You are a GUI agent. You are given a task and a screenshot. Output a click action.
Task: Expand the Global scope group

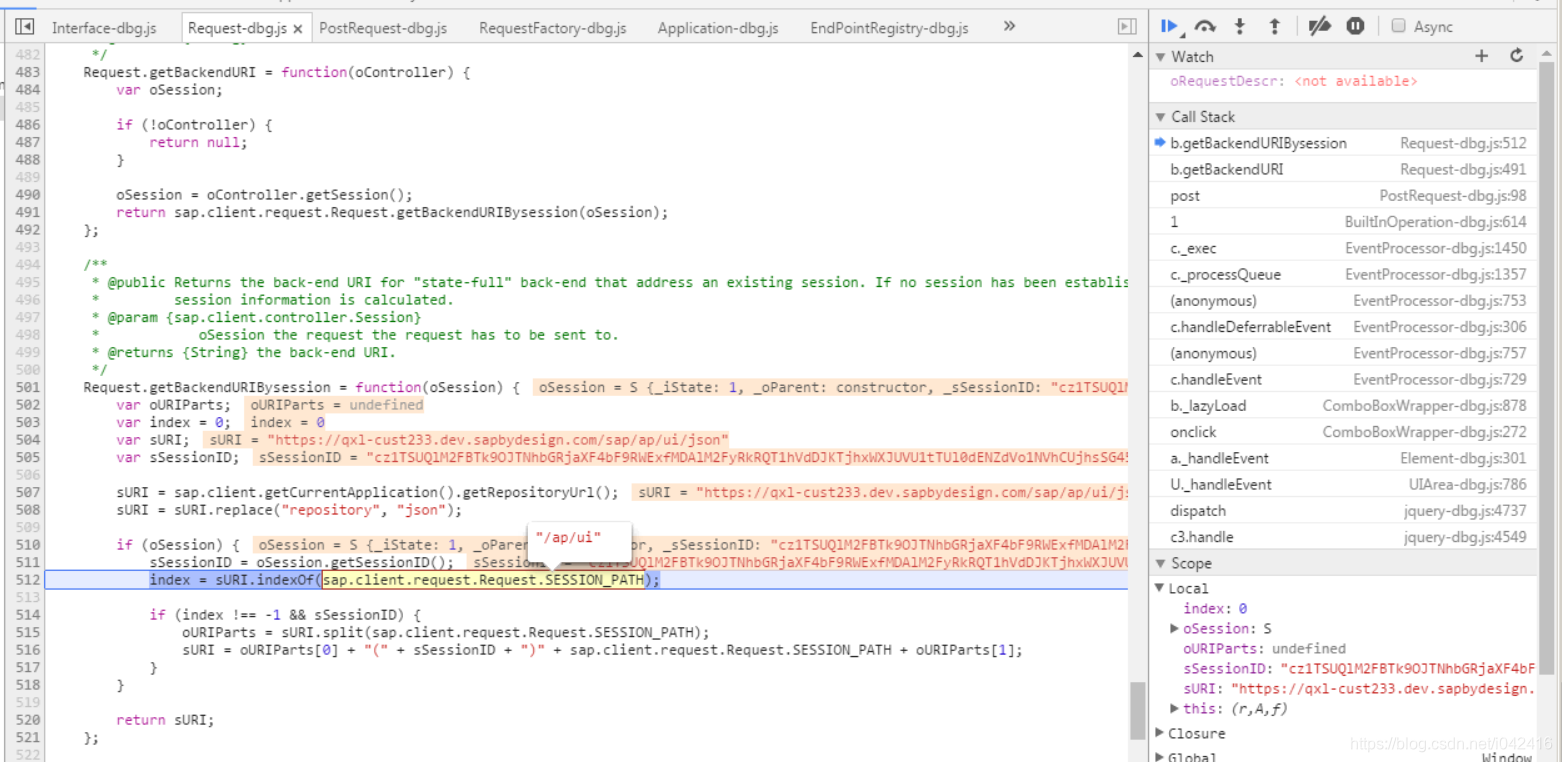pyautogui.click(x=1160, y=757)
